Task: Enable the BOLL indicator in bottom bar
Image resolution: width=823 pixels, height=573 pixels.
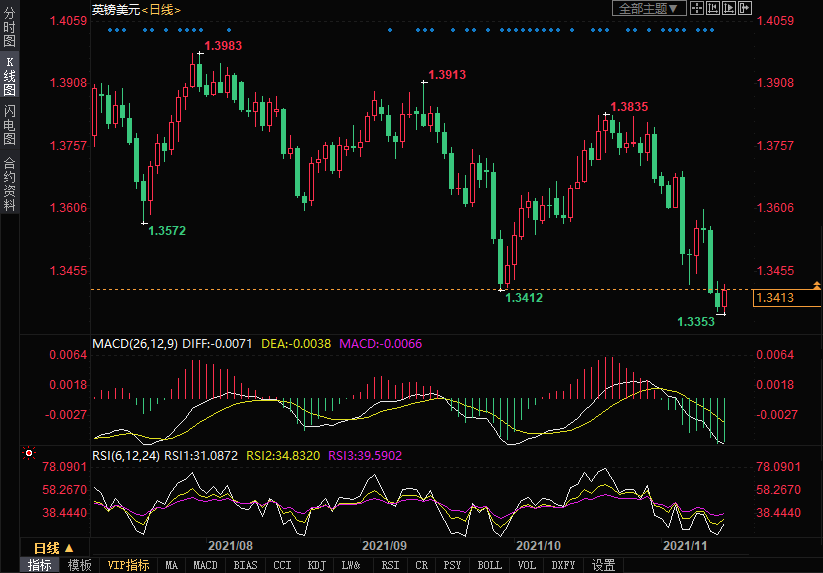Action: click(x=489, y=565)
